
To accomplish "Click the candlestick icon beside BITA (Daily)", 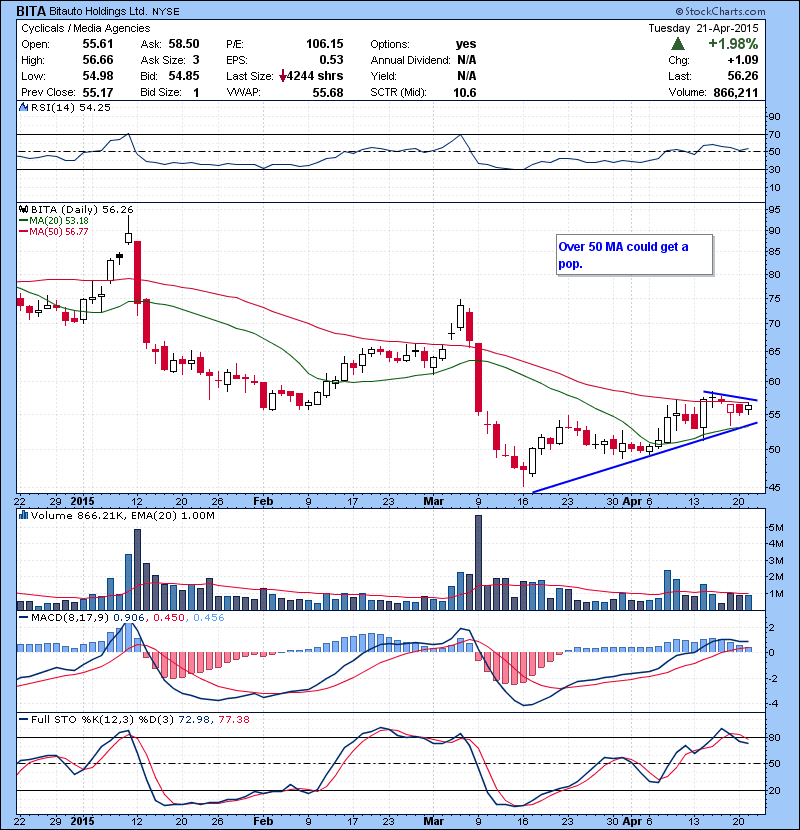I will (23, 209).
